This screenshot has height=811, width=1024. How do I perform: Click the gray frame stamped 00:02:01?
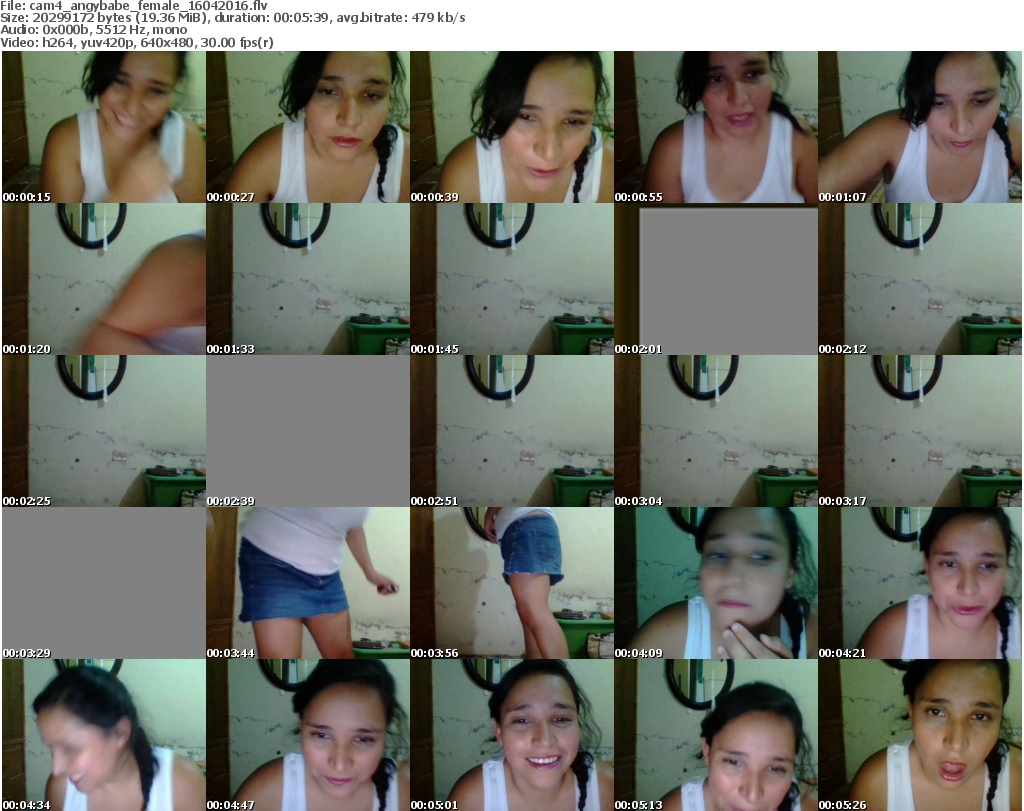click(716, 279)
